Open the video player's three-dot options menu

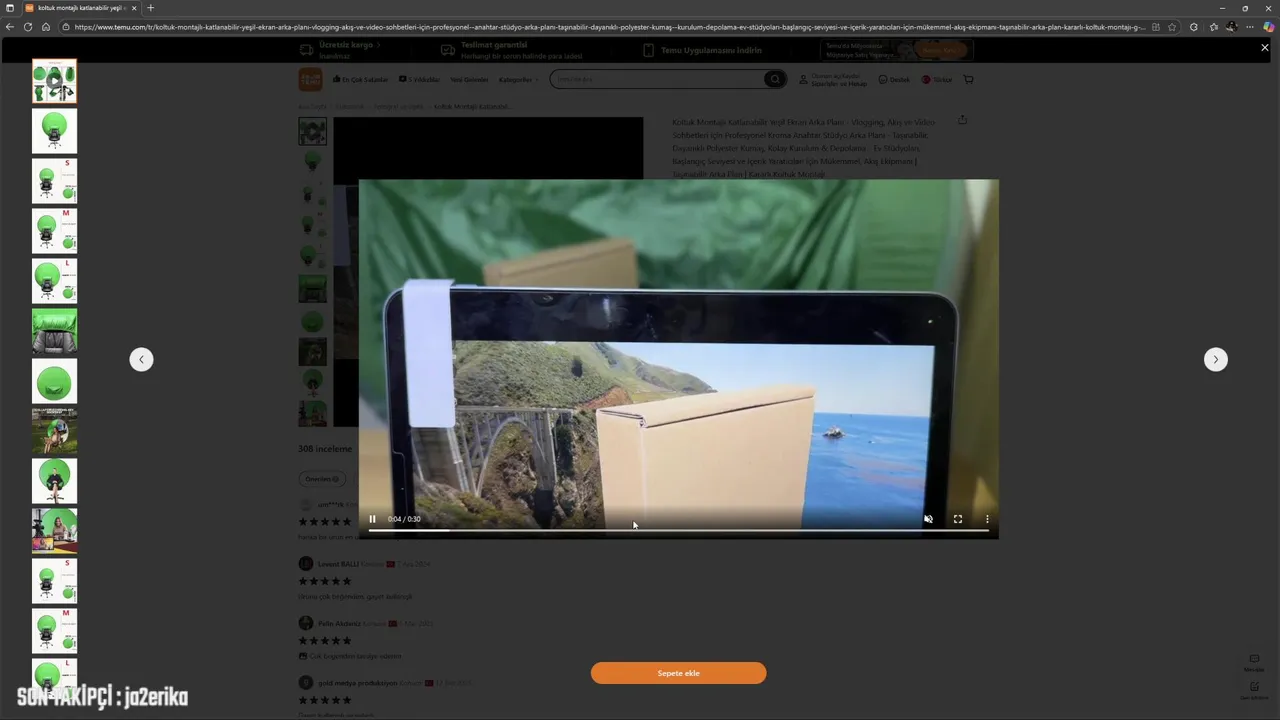coord(987,519)
